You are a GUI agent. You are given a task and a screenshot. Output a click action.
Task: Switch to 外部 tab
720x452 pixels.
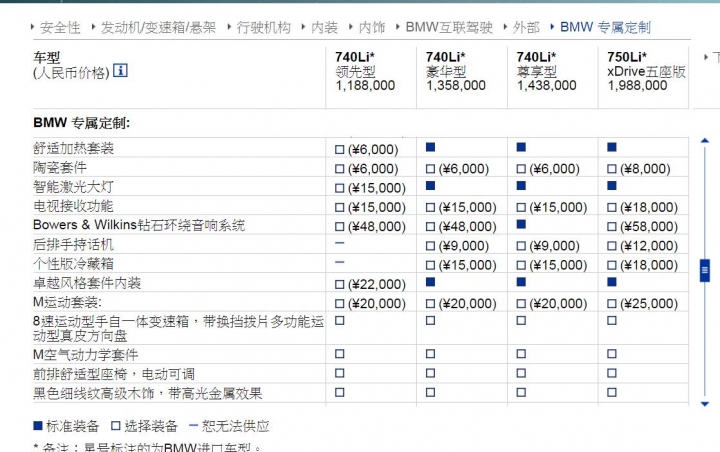click(526, 28)
